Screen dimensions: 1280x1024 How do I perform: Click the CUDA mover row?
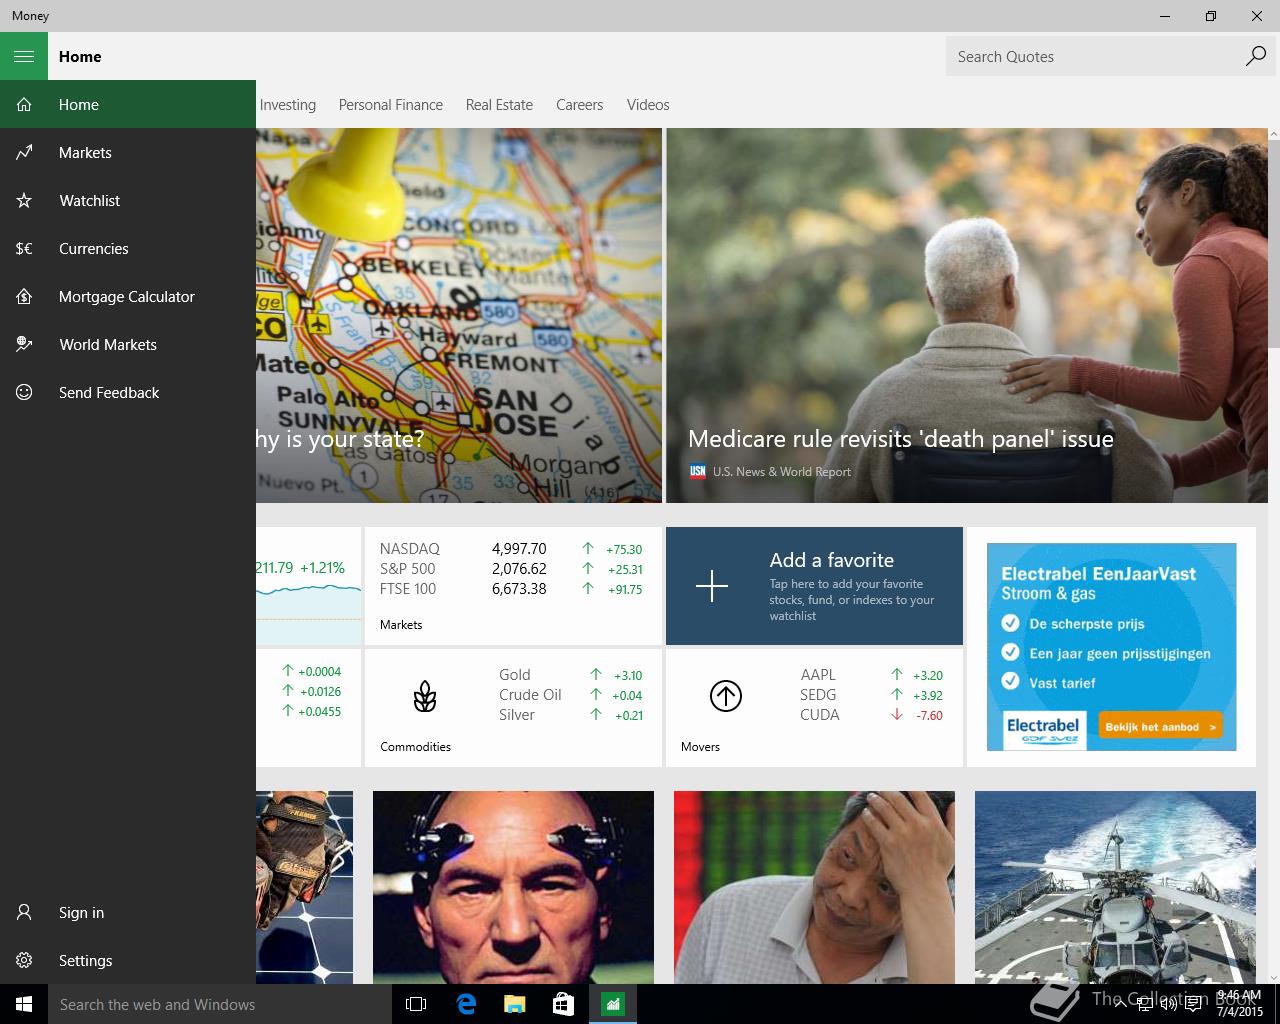pyautogui.click(x=872, y=715)
